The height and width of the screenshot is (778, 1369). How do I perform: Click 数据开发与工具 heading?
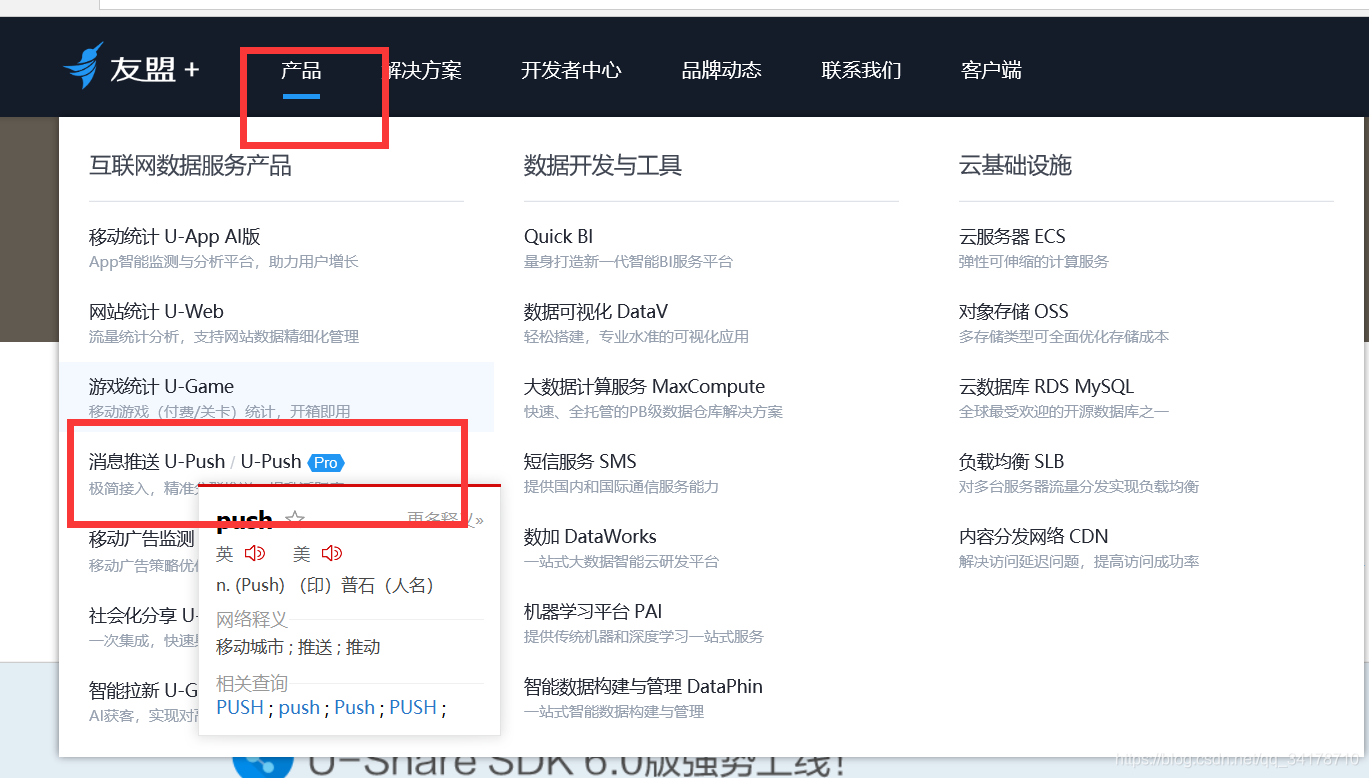pos(603,166)
